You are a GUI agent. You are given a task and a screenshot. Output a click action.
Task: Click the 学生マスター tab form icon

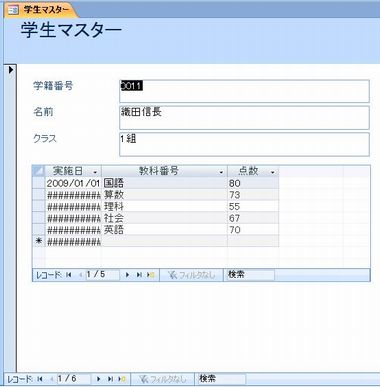(13, 10)
